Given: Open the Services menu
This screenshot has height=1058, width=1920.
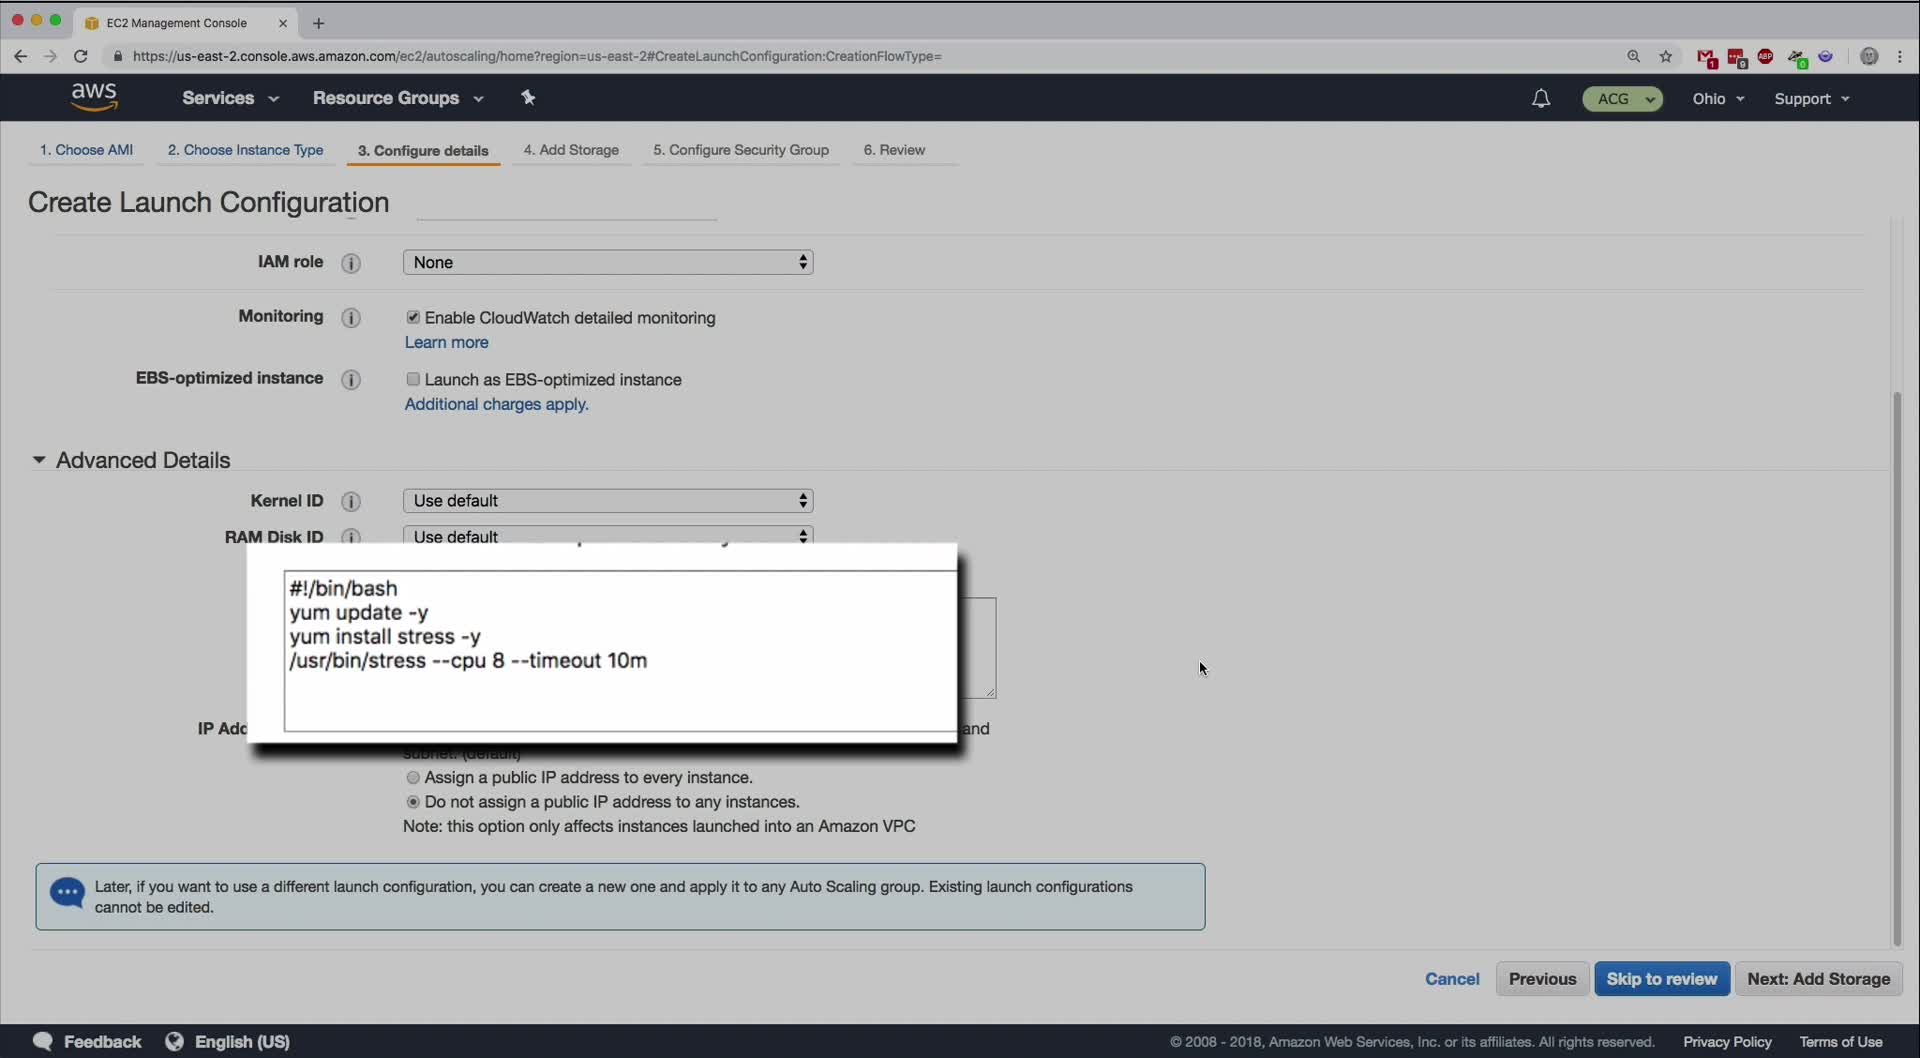Looking at the screenshot, I should [x=230, y=98].
